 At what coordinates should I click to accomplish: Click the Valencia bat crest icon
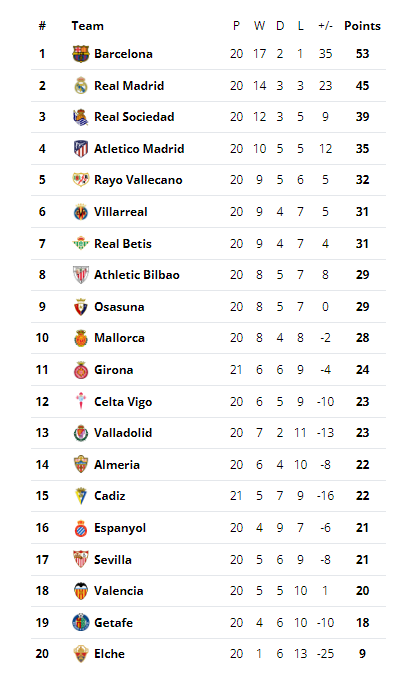(x=81, y=591)
